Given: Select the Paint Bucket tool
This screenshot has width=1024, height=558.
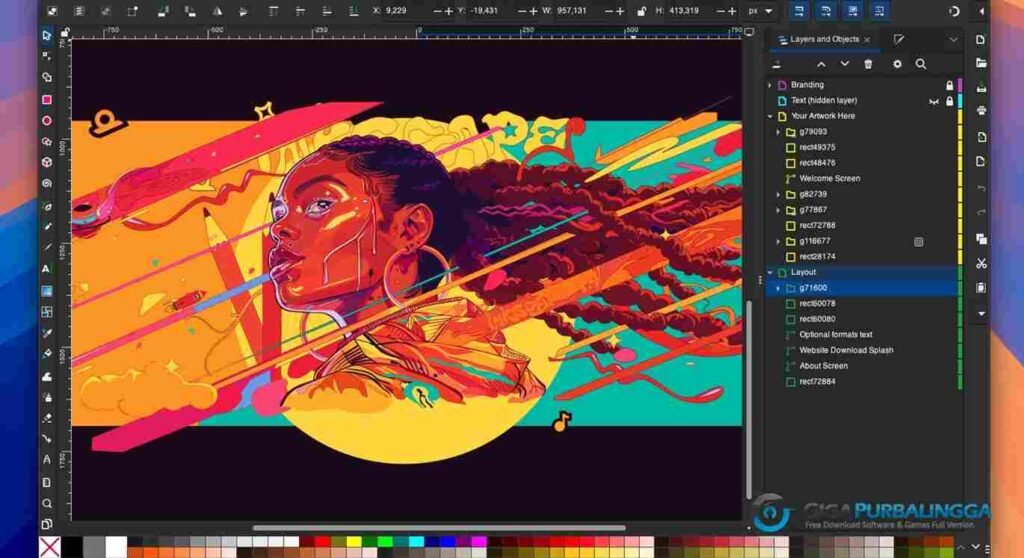Looking at the screenshot, I should [46, 354].
